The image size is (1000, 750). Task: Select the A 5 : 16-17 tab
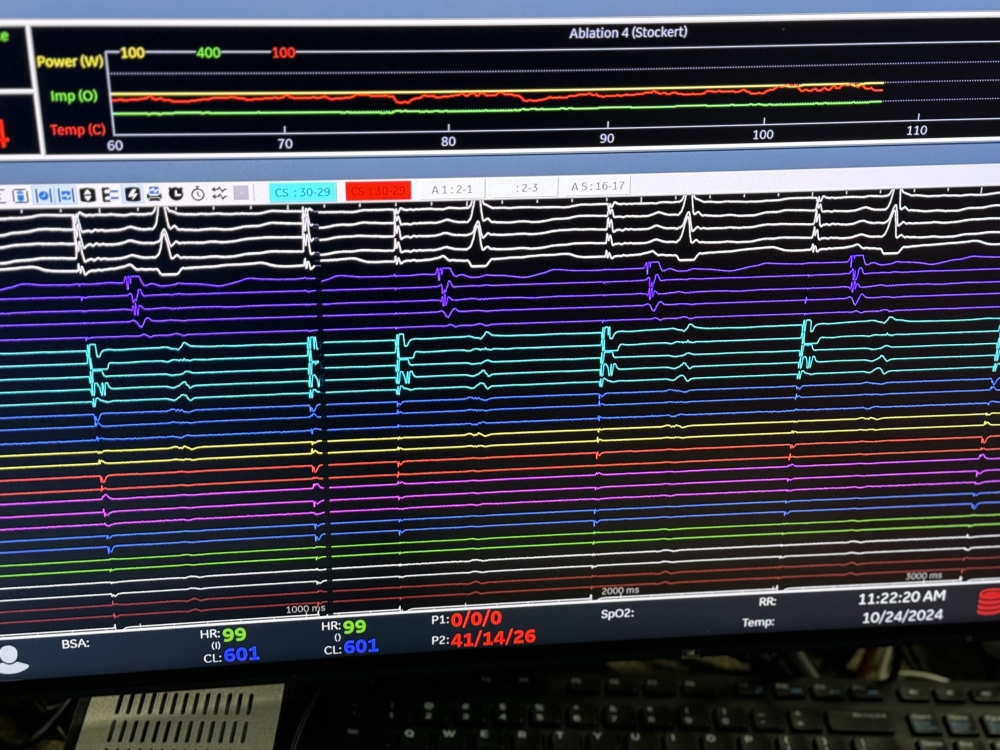598,186
